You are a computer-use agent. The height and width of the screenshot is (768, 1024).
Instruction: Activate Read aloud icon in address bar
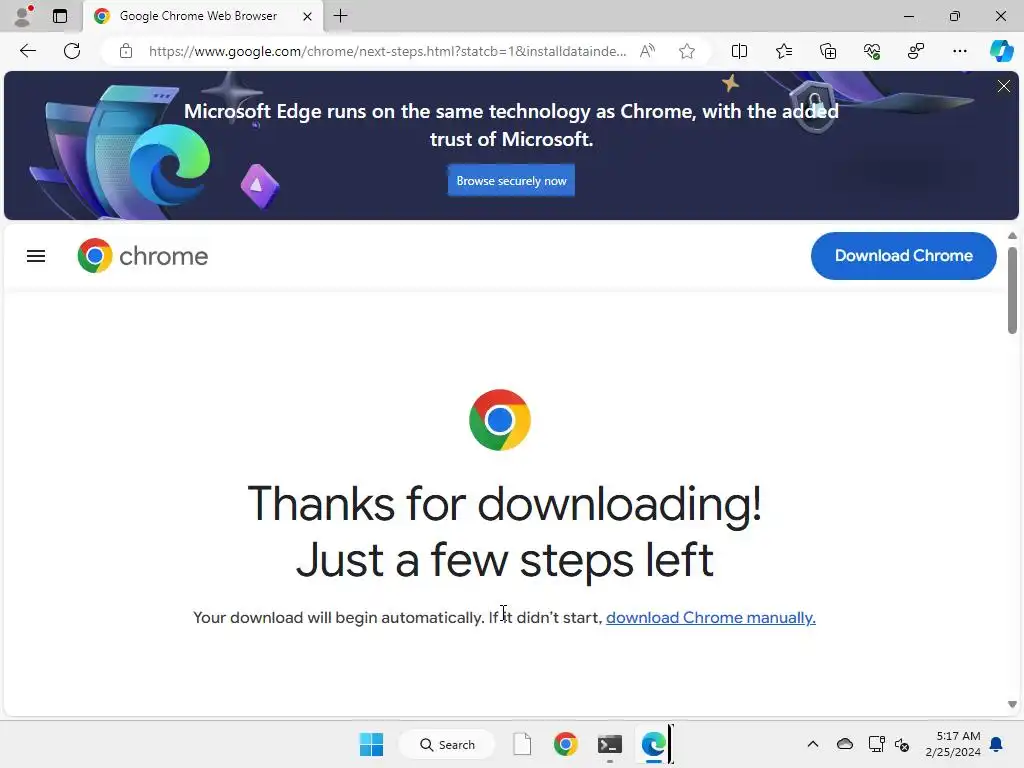pyautogui.click(x=647, y=51)
